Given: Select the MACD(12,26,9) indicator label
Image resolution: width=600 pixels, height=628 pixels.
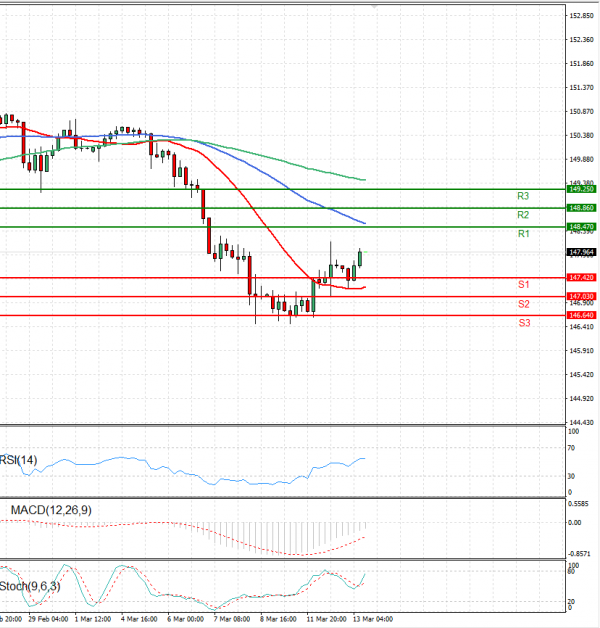Looking at the screenshot, I should click(x=51, y=510).
